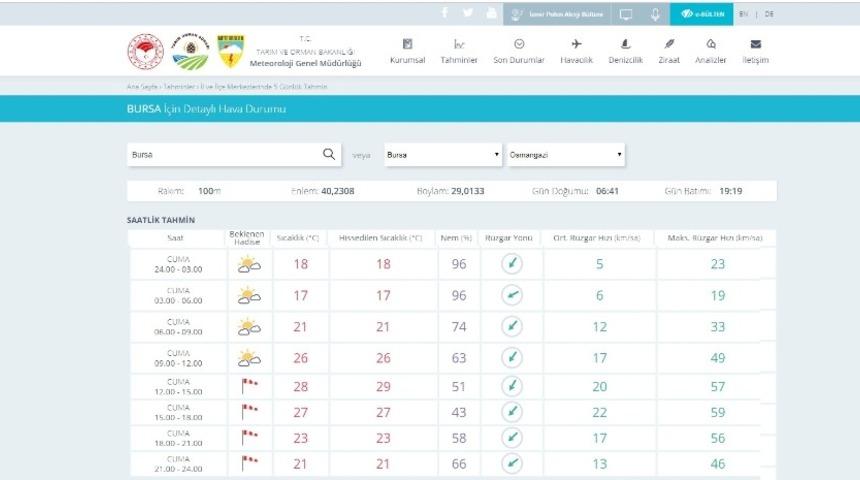
Task: Open the e-BÜLTEN button
Action: click(x=701, y=14)
